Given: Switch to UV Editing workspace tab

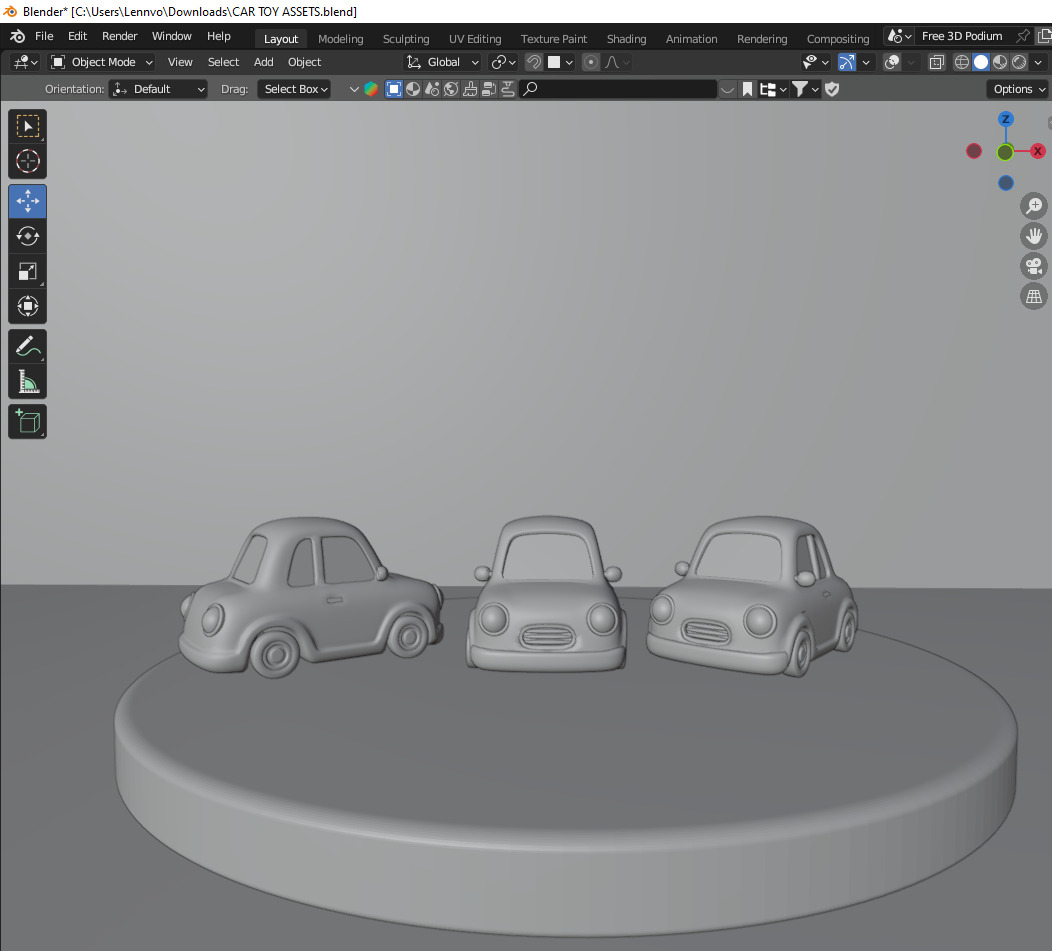Looking at the screenshot, I should pos(475,39).
